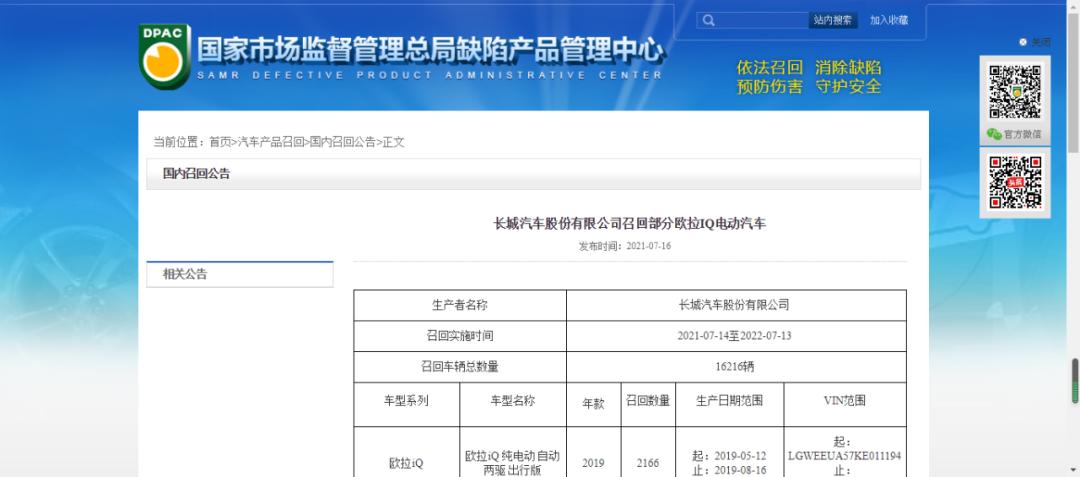Click the 召回车辆总数量 table cell

click(460, 367)
